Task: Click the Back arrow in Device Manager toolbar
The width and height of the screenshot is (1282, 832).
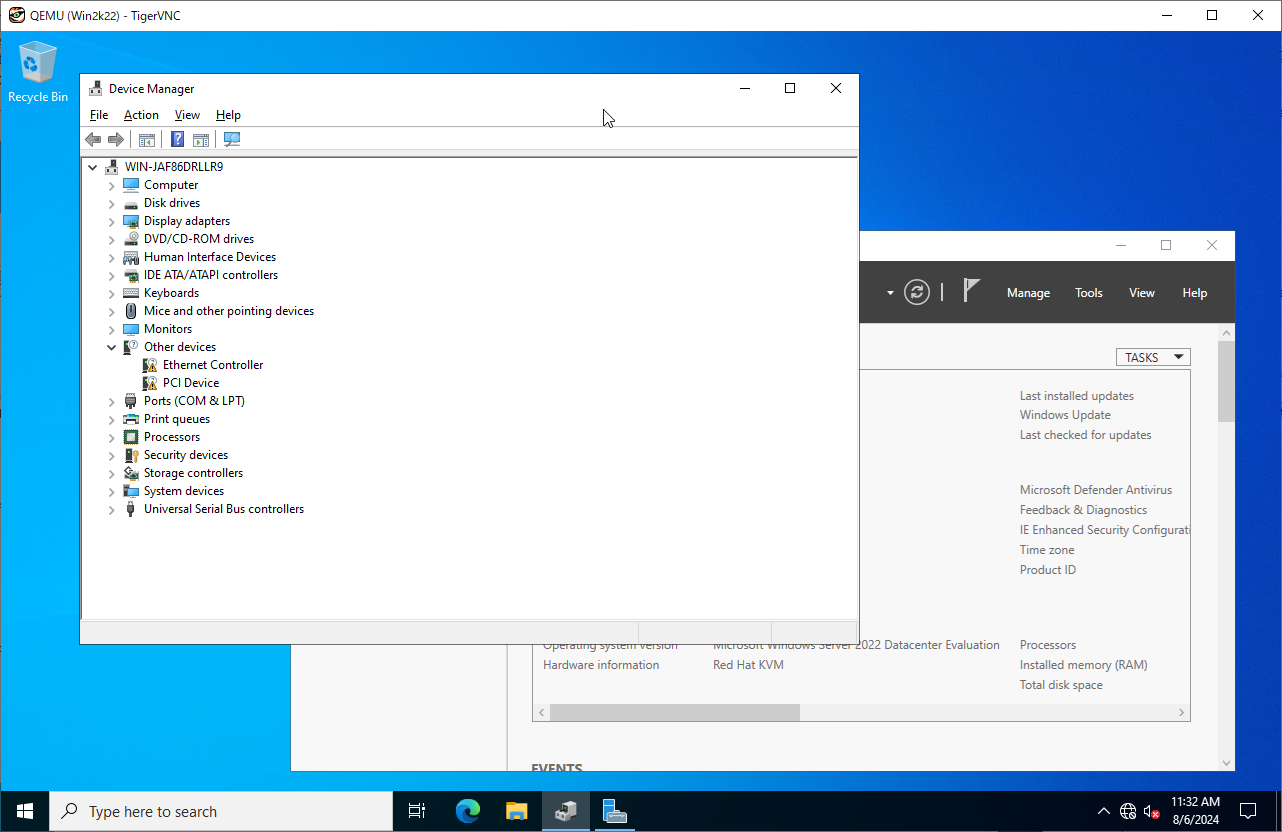Action: click(93, 139)
